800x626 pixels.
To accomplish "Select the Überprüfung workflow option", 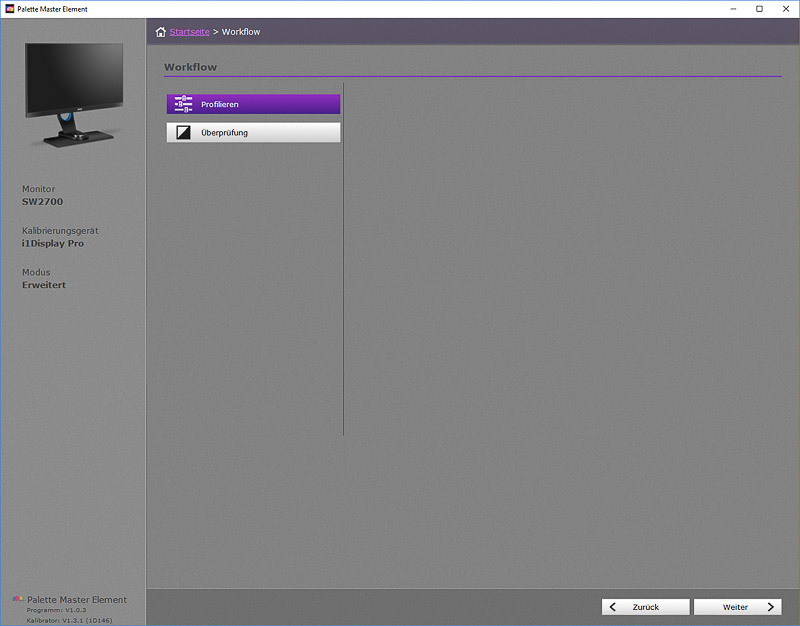I will click(x=253, y=133).
